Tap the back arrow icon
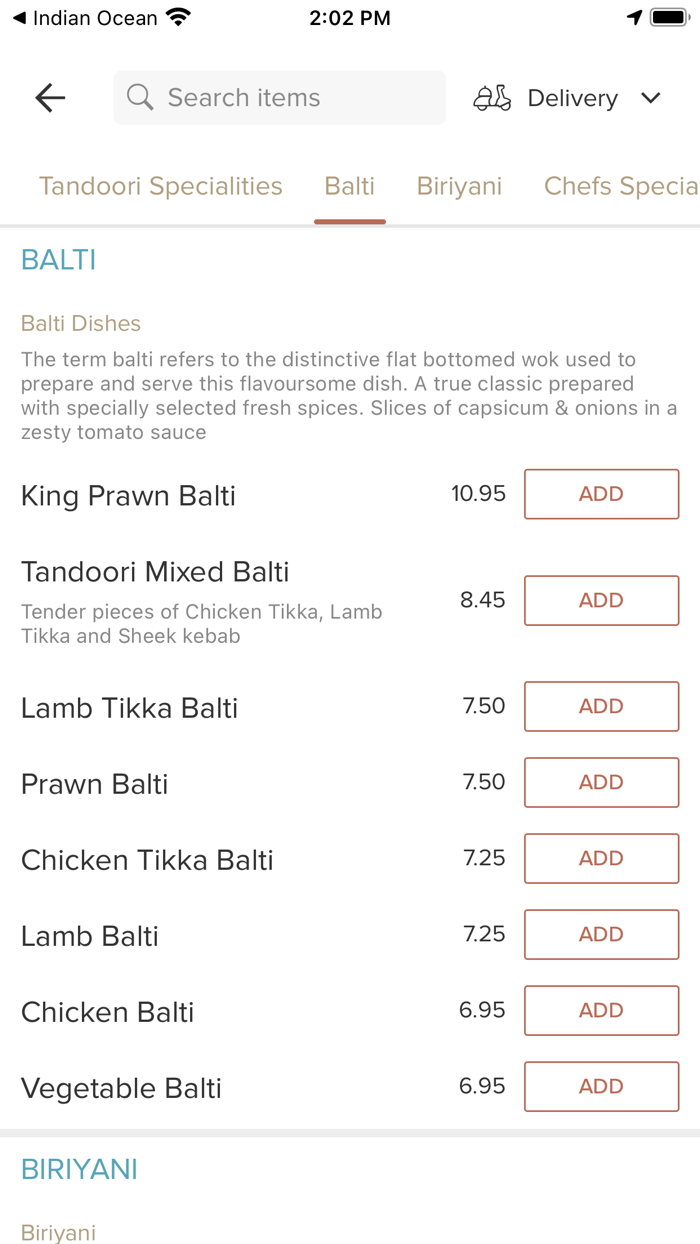 click(x=50, y=97)
